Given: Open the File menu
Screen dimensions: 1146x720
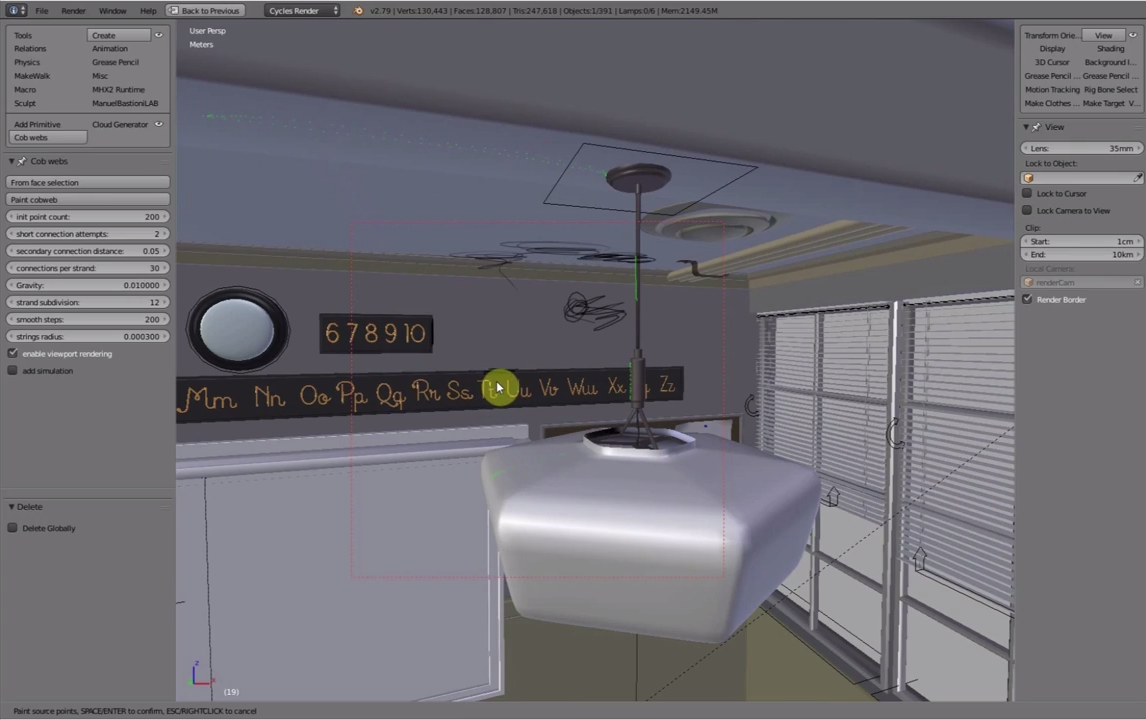Looking at the screenshot, I should click(x=42, y=11).
